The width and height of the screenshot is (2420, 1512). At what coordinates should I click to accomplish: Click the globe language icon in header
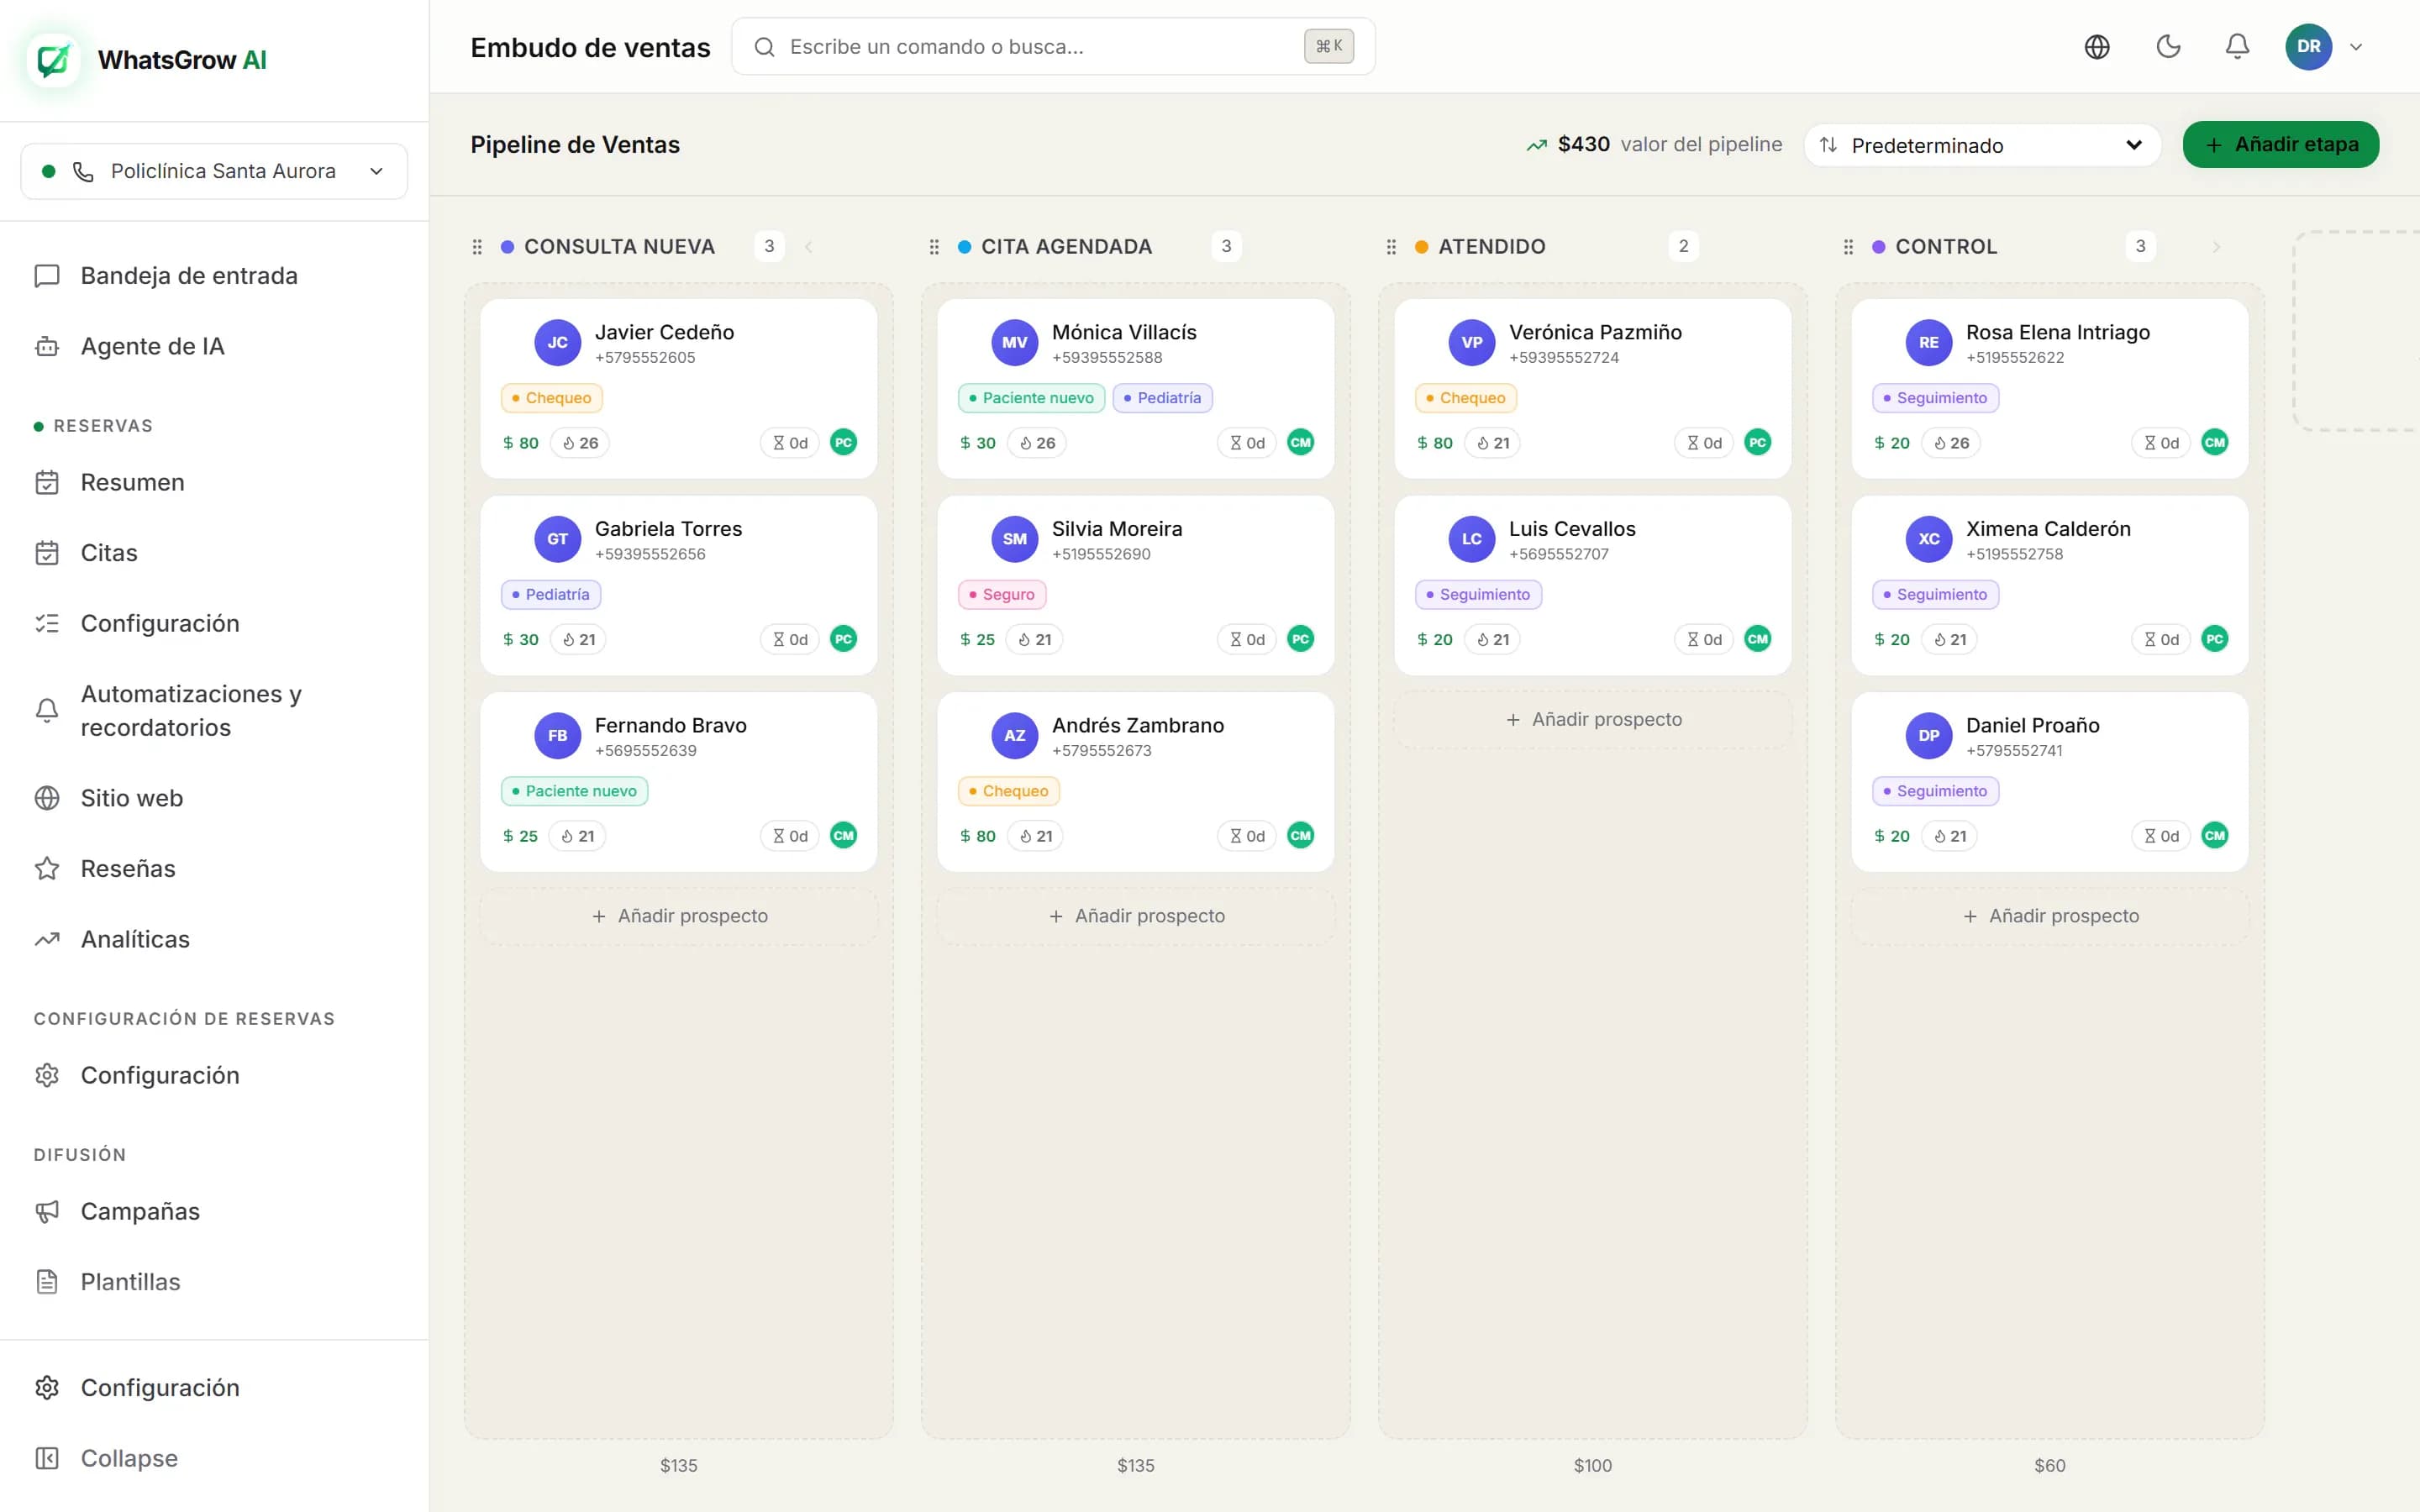[2096, 46]
